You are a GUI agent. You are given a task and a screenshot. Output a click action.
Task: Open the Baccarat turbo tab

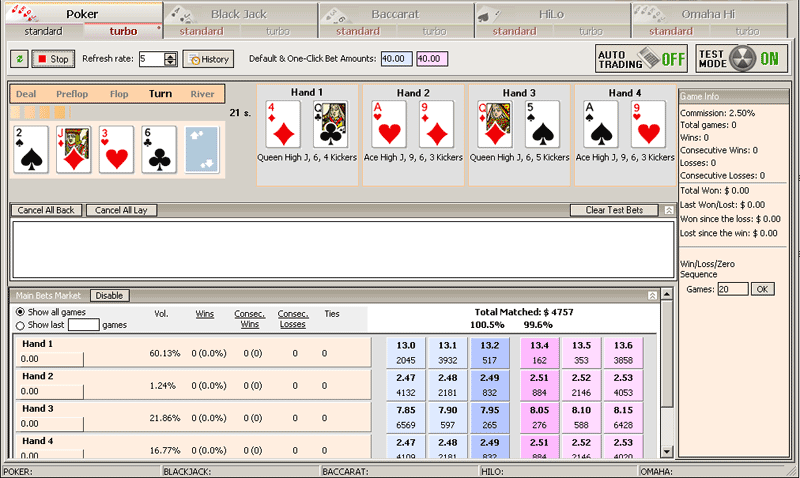pyautogui.click(x=435, y=32)
